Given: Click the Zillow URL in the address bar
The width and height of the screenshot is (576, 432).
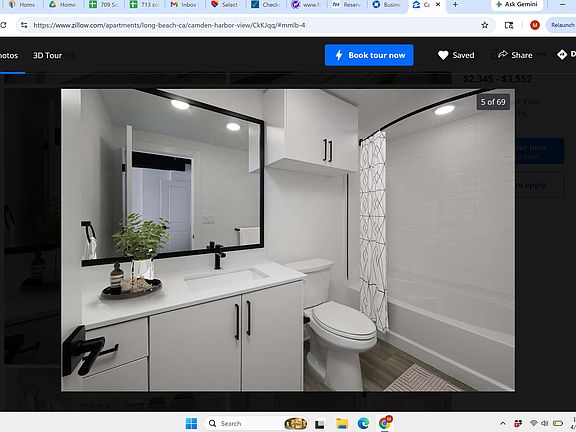Looking at the screenshot, I should click(x=169, y=25).
